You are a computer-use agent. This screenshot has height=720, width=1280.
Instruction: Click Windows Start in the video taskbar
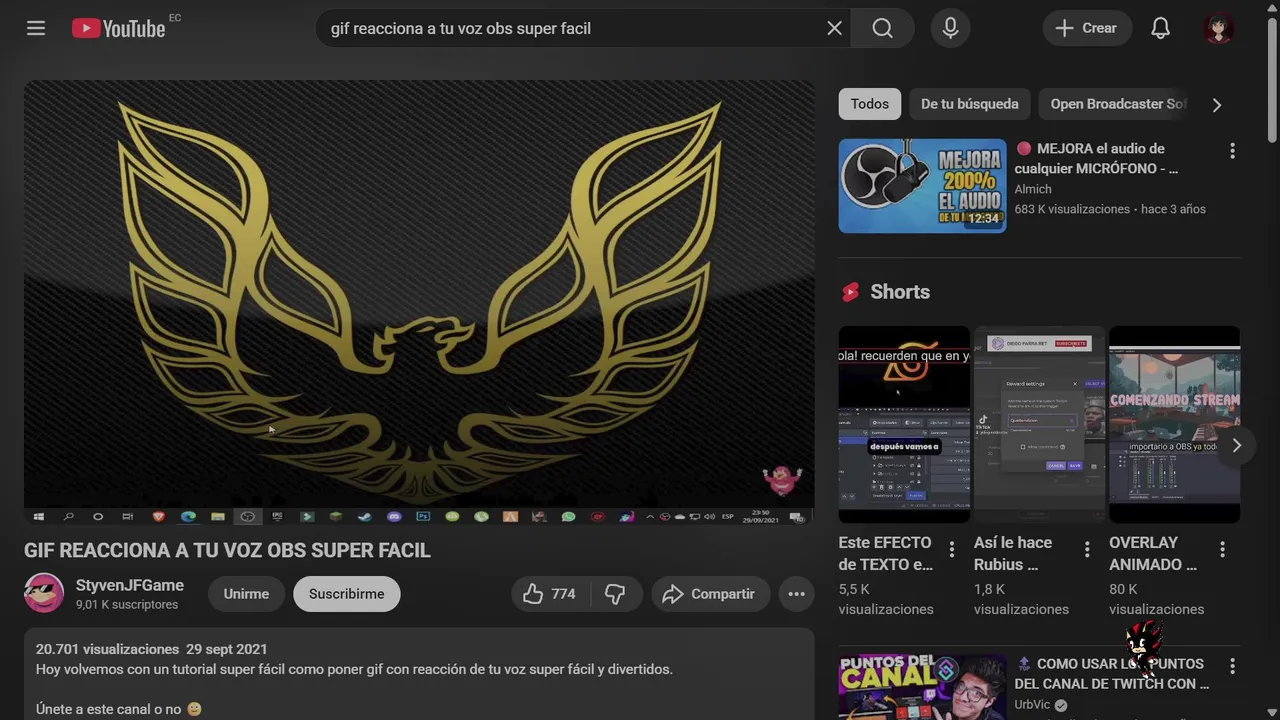pyautogui.click(x=39, y=517)
